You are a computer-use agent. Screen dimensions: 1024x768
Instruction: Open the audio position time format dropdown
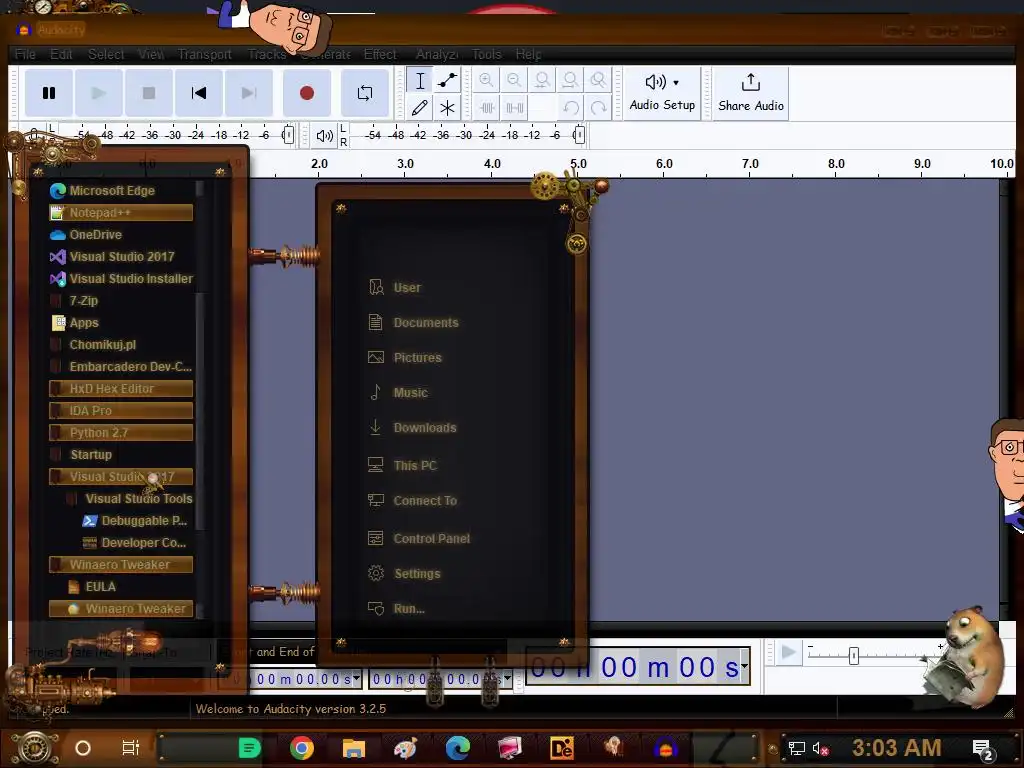[x=744, y=667]
